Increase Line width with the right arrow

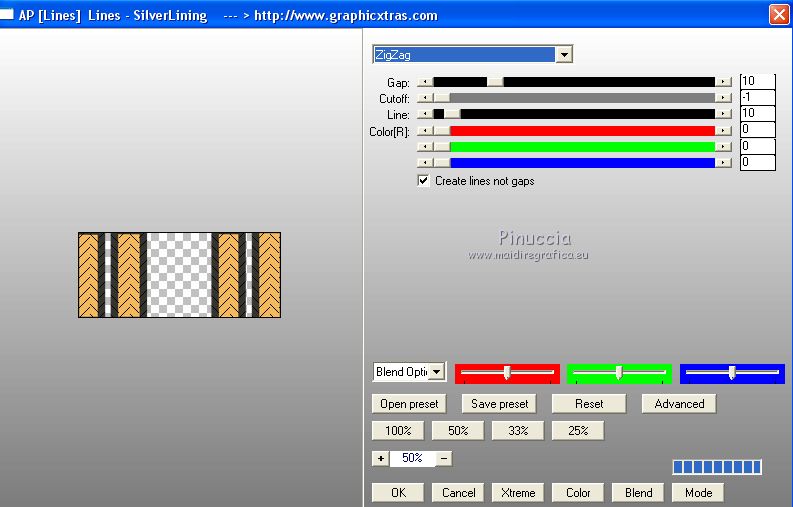point(723,114)
